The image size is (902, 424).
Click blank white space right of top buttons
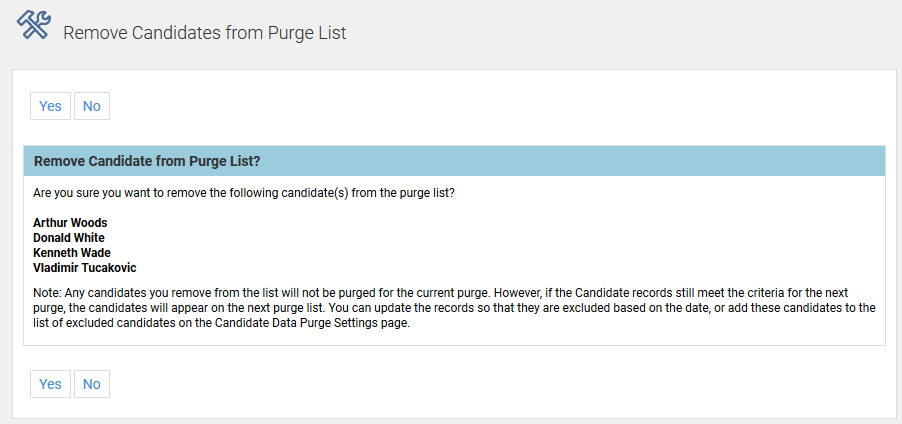tap(500, 106)
